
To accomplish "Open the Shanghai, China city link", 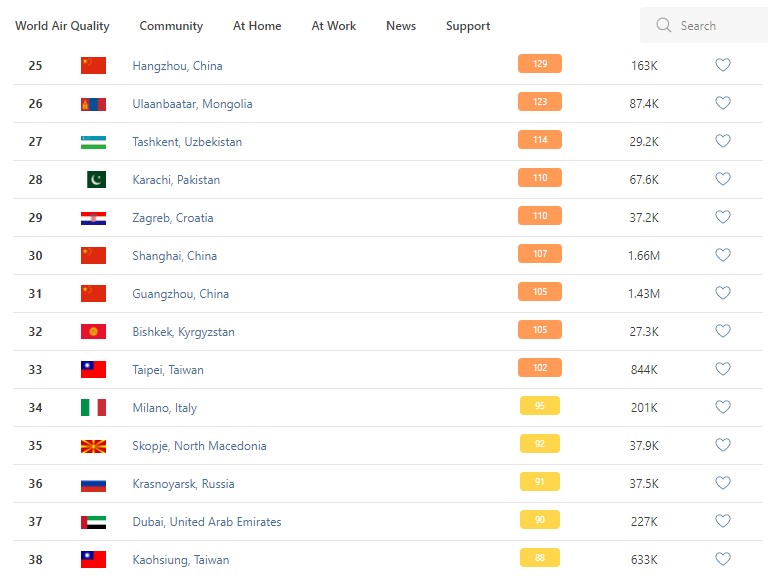I will pos(174,256).
